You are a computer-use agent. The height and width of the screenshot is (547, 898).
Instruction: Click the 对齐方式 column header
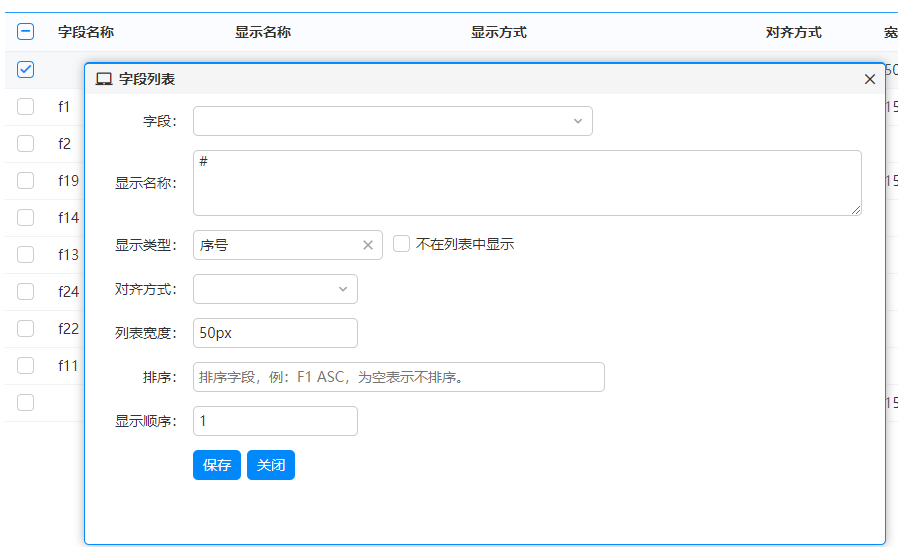[x=794, y=32]
